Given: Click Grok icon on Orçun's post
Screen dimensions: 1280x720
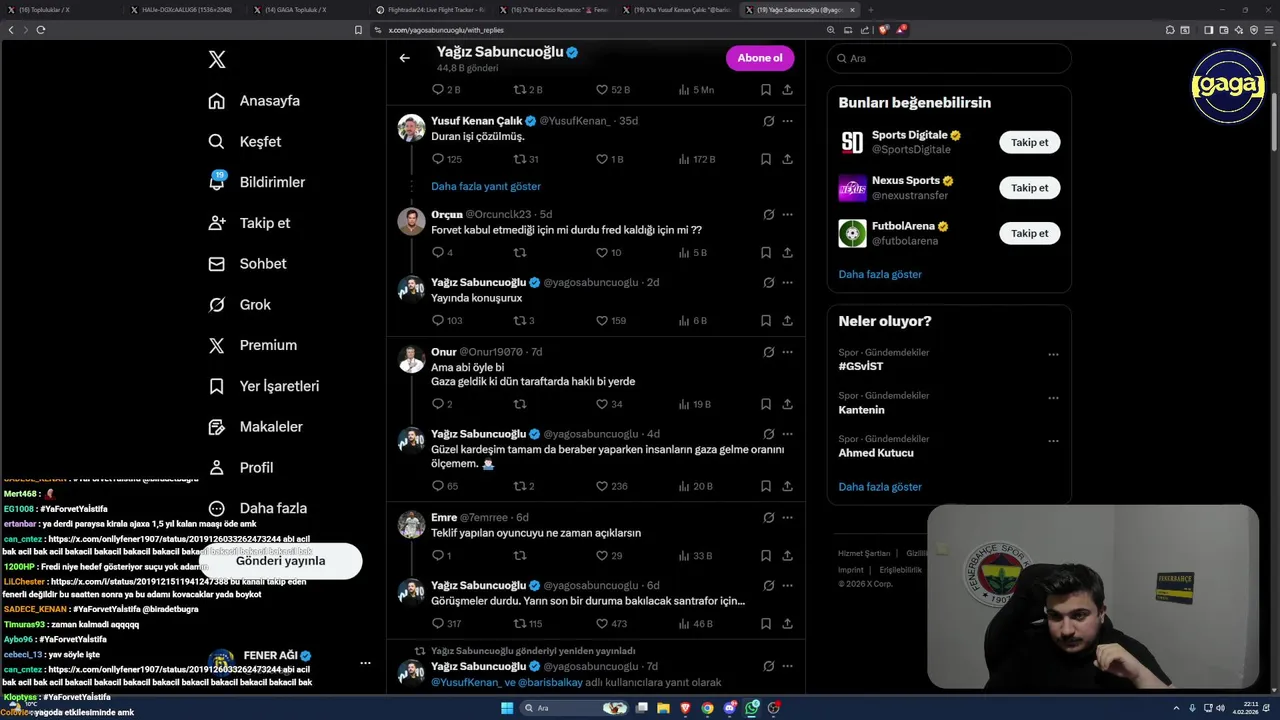Looking at the screenshot, I should pos(768,214).
